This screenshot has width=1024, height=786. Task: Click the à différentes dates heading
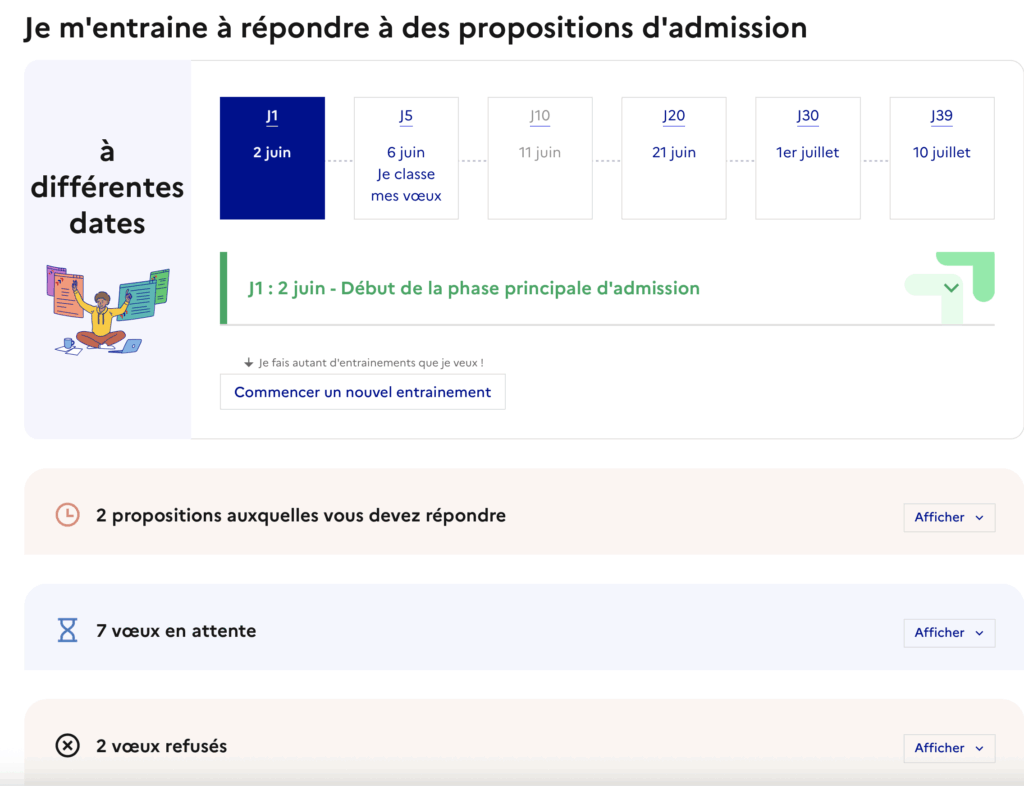tap(107, 187)
